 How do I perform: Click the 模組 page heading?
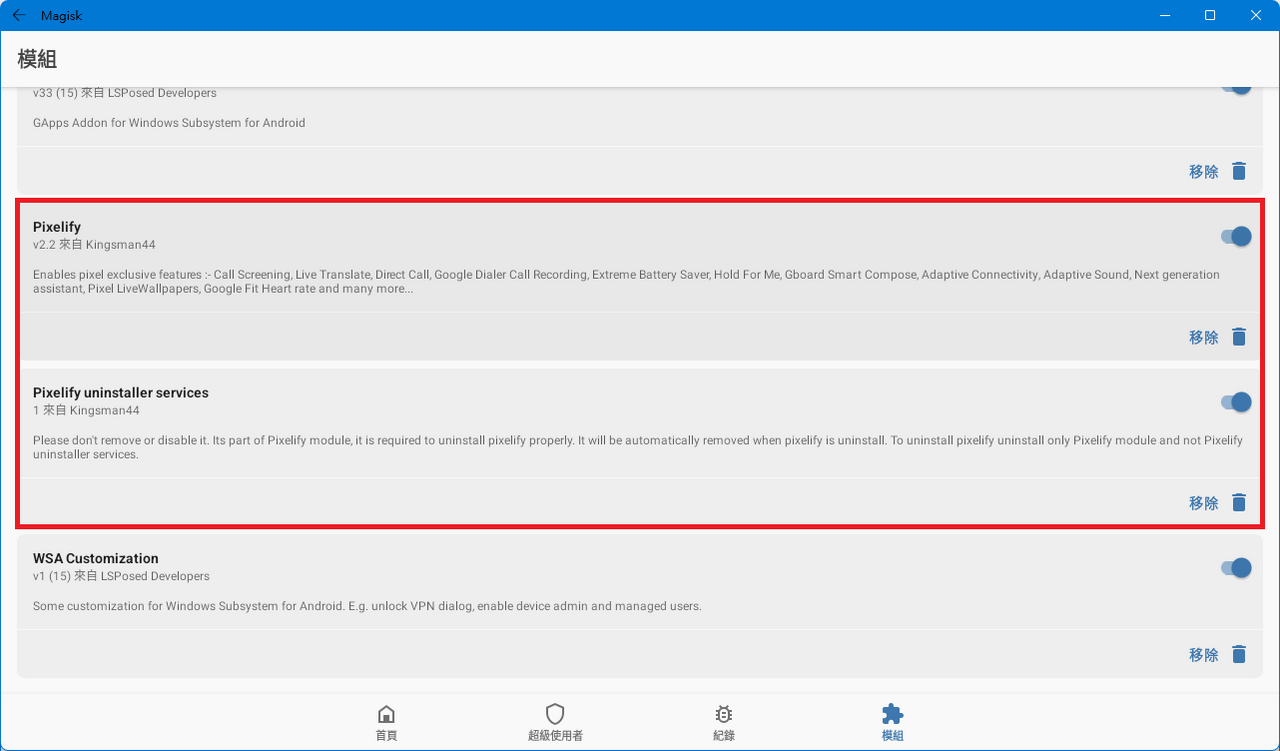click(37, 59)
